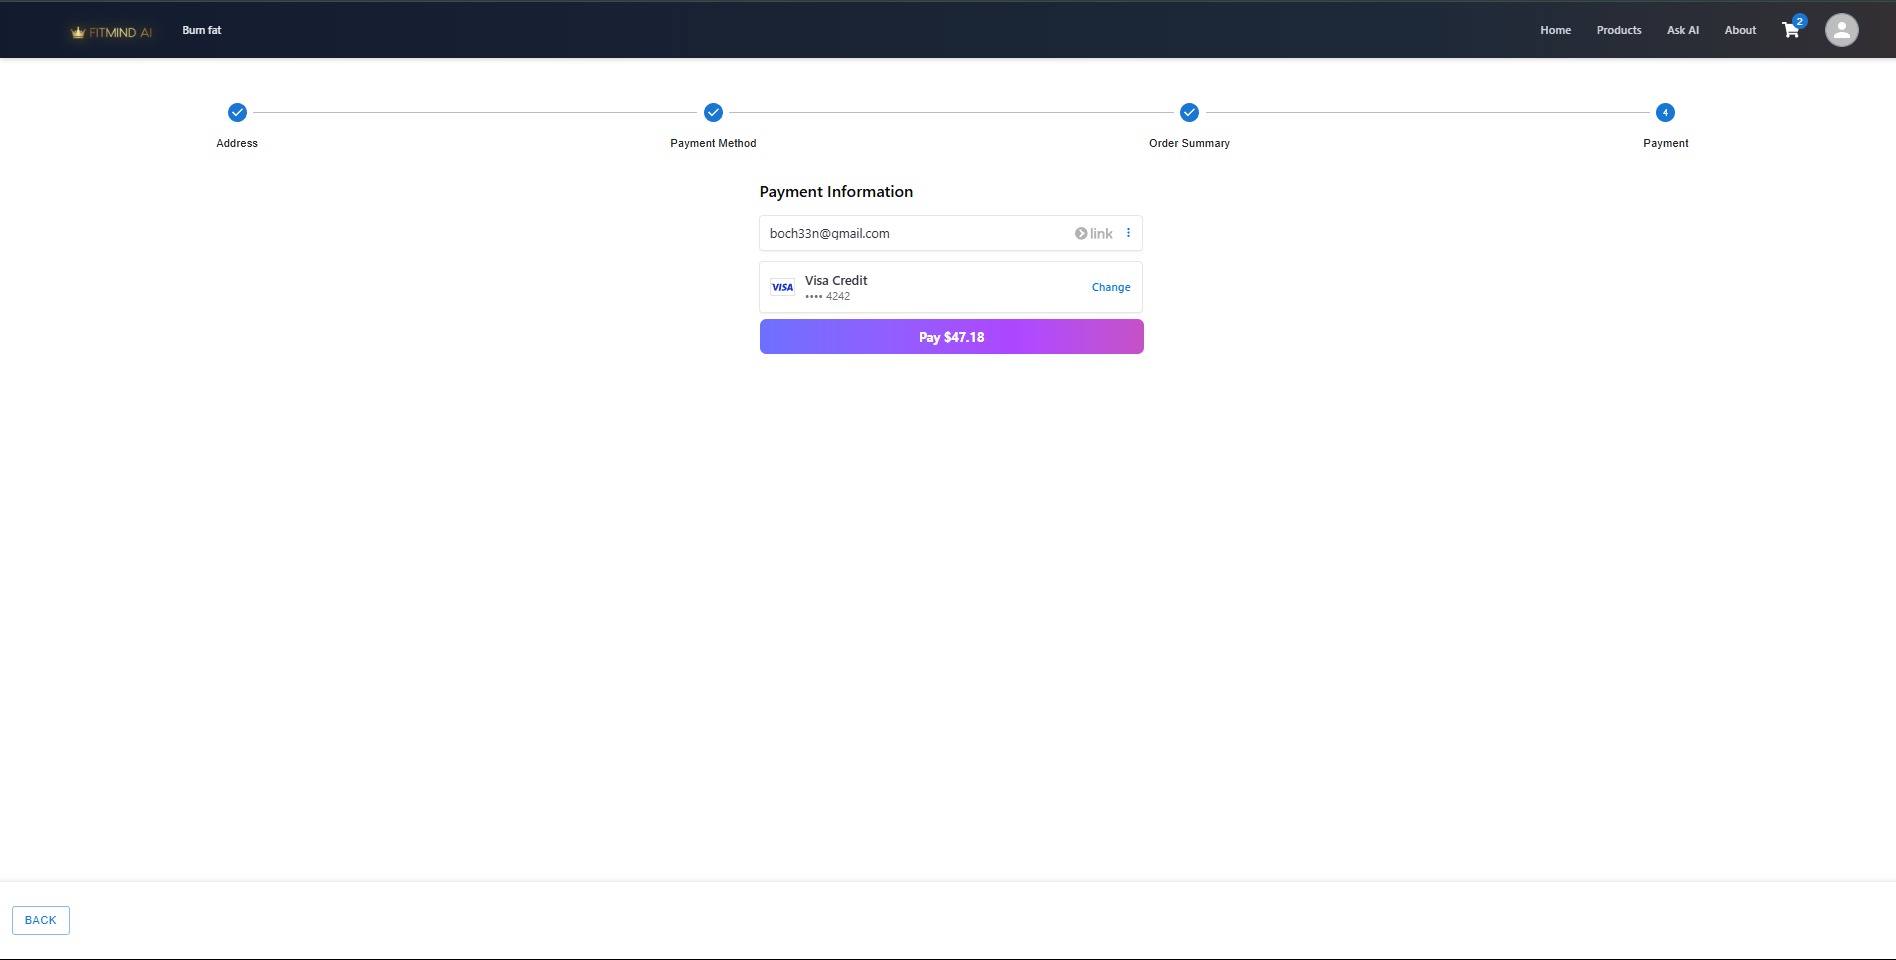Click Pay $47.18 button
The image size is (1896, 960).
(x=951, y=337)
